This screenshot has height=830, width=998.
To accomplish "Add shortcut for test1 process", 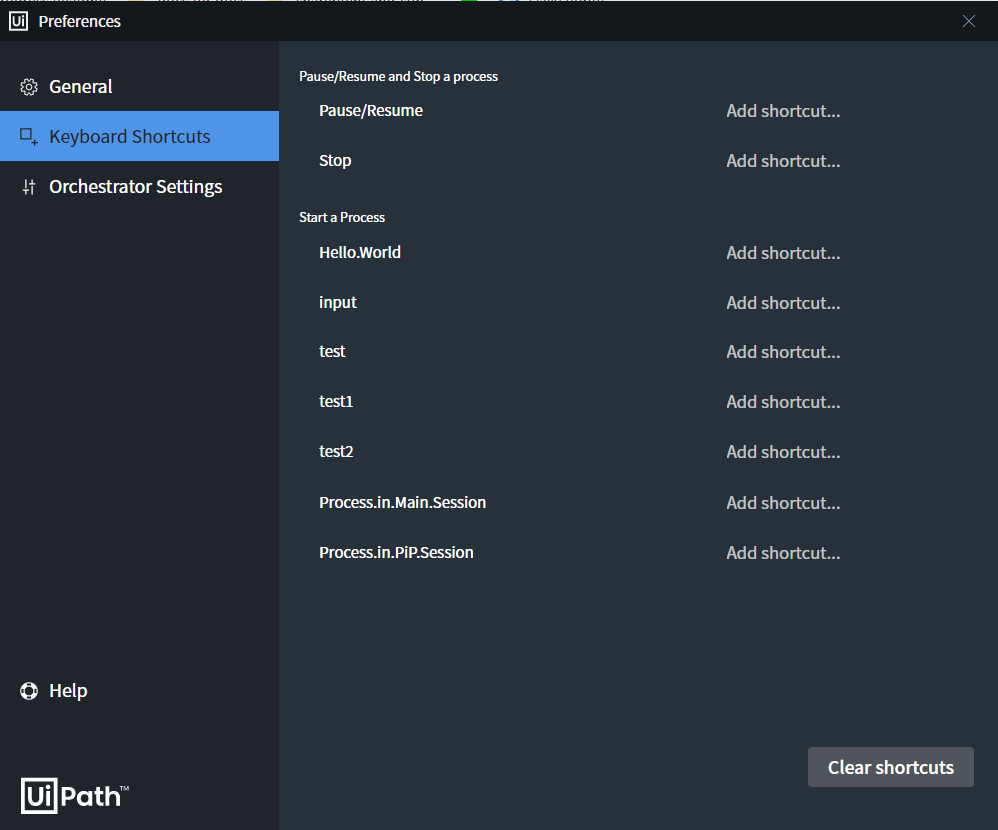I will coord(783,402).
